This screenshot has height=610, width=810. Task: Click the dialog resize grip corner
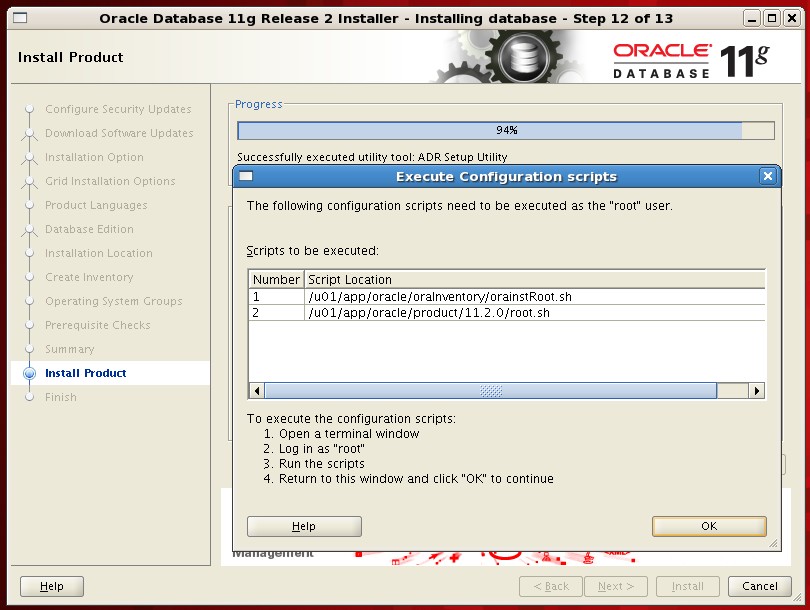[773, 543]
